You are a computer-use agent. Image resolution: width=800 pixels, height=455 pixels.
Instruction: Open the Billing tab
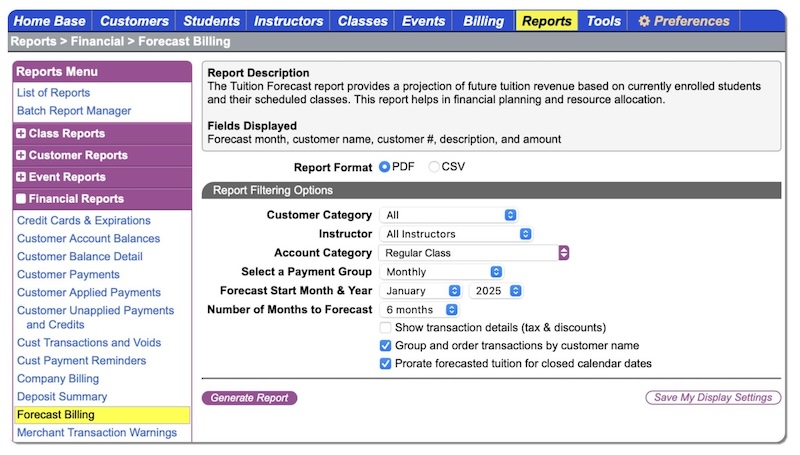[484, 21]
